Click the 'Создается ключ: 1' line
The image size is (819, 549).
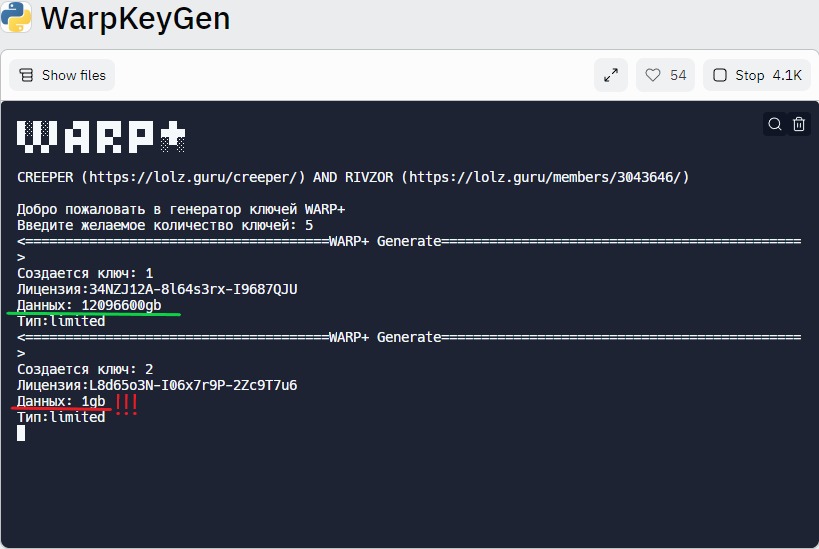[85, 273]
